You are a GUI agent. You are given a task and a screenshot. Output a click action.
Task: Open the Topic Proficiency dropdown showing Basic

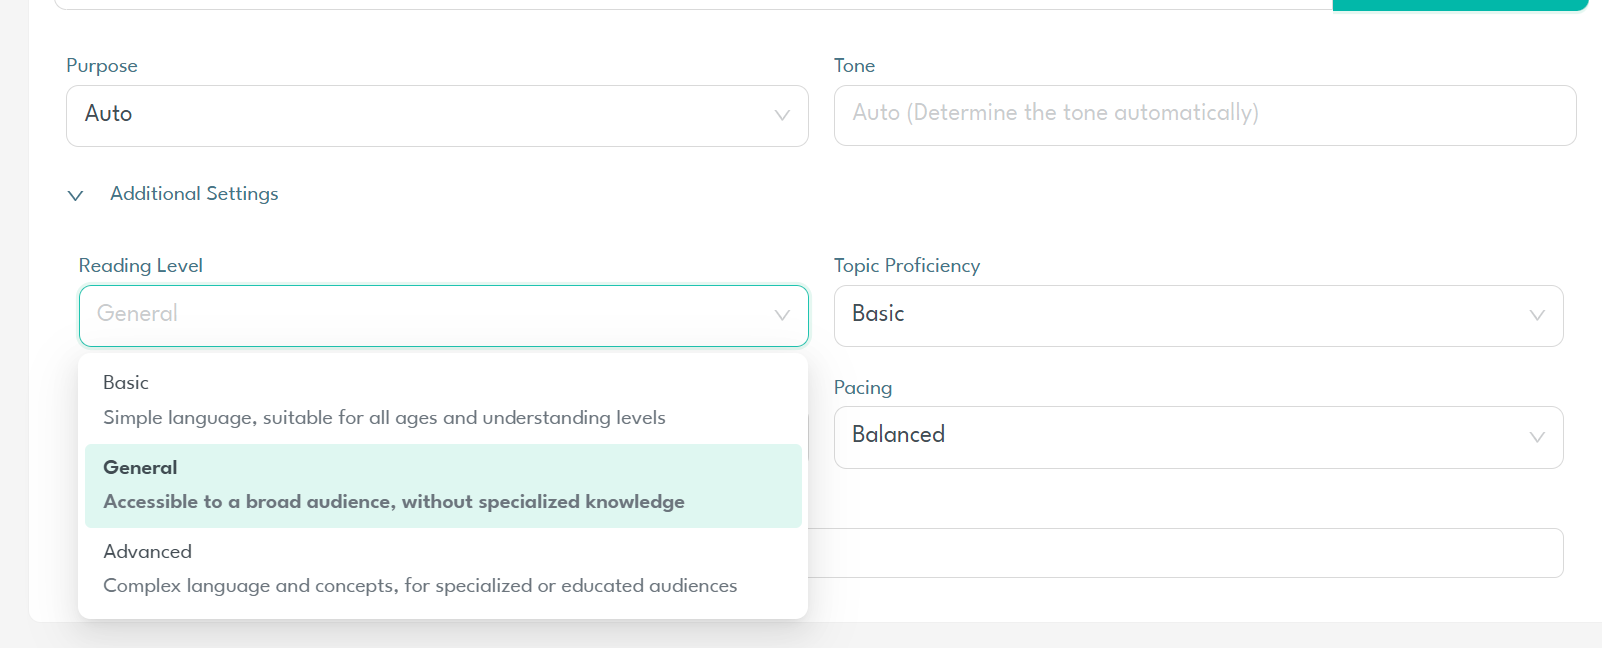tap(1180, 315)
